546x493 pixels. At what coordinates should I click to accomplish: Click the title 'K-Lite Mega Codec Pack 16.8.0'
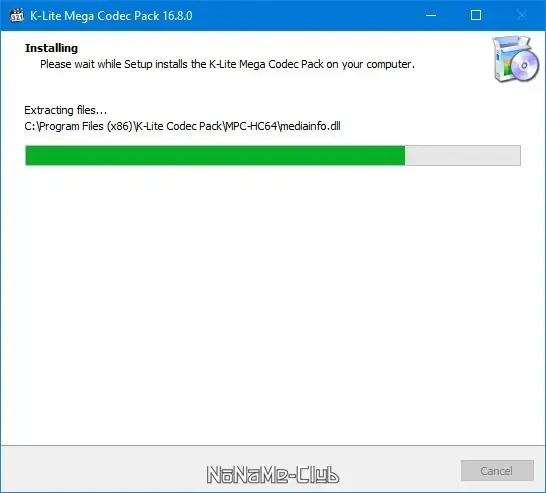111,16
